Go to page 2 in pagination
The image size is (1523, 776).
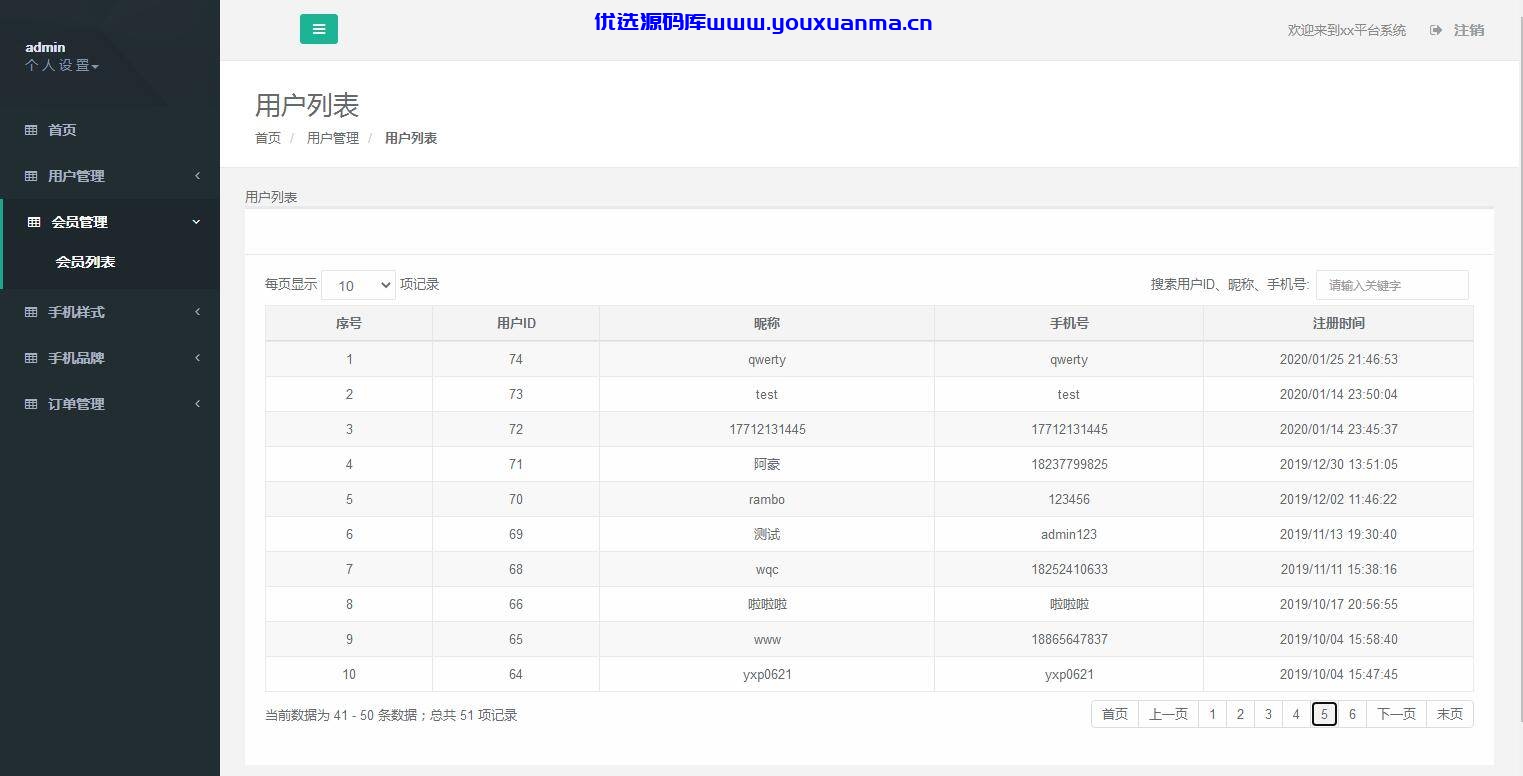coord(1240,714)
